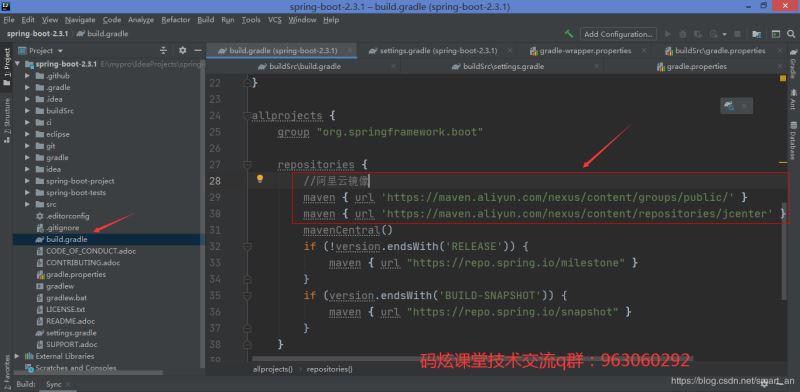The image size is (800, 392).
Task: Click the Run Anything toolbar icon
Action: pyautogui.click(x=776, y=34)
